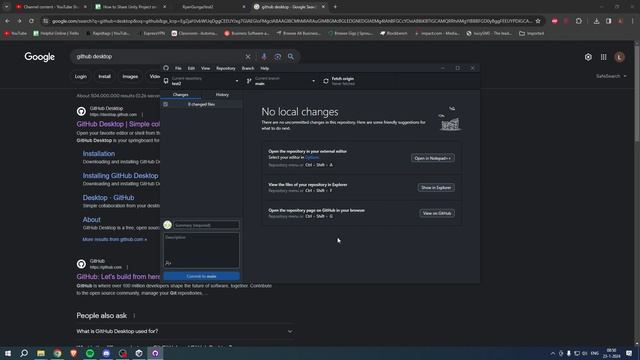Reload the page in Chrome
The image size is (640, 360).
(31, 21)
